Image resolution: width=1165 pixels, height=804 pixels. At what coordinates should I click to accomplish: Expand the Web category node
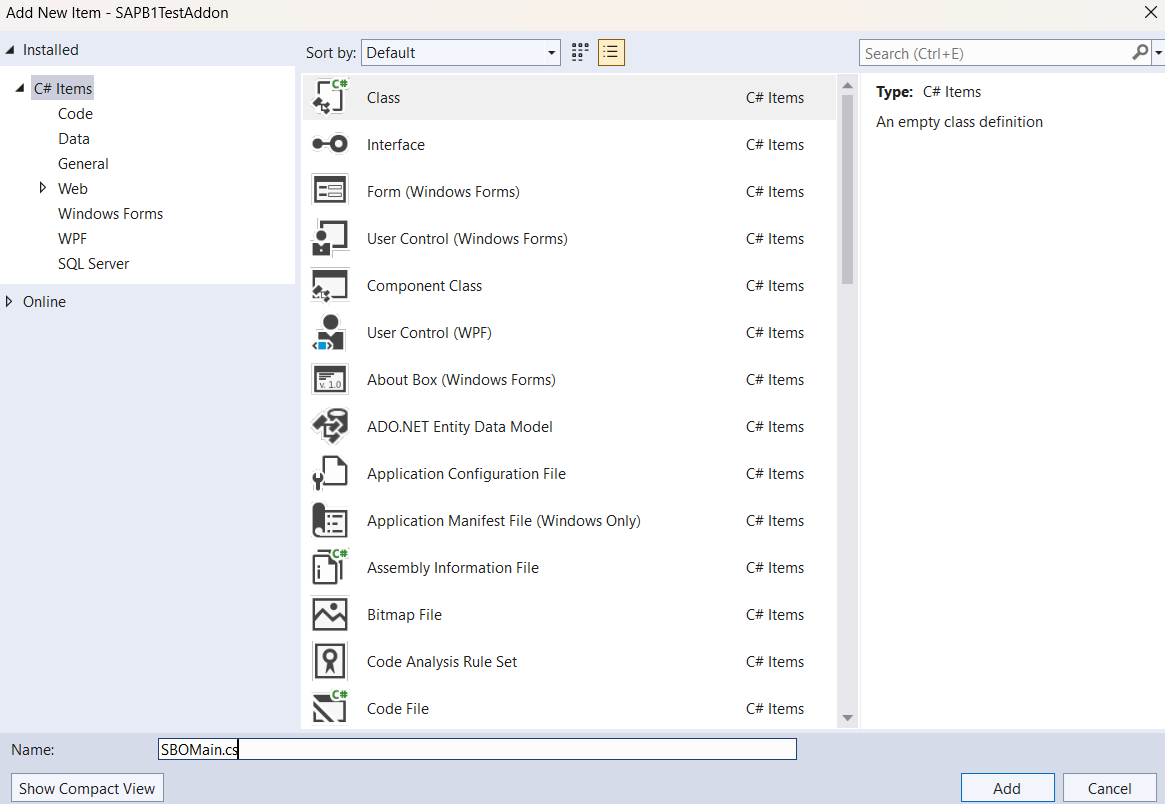[x=43, y=188]
